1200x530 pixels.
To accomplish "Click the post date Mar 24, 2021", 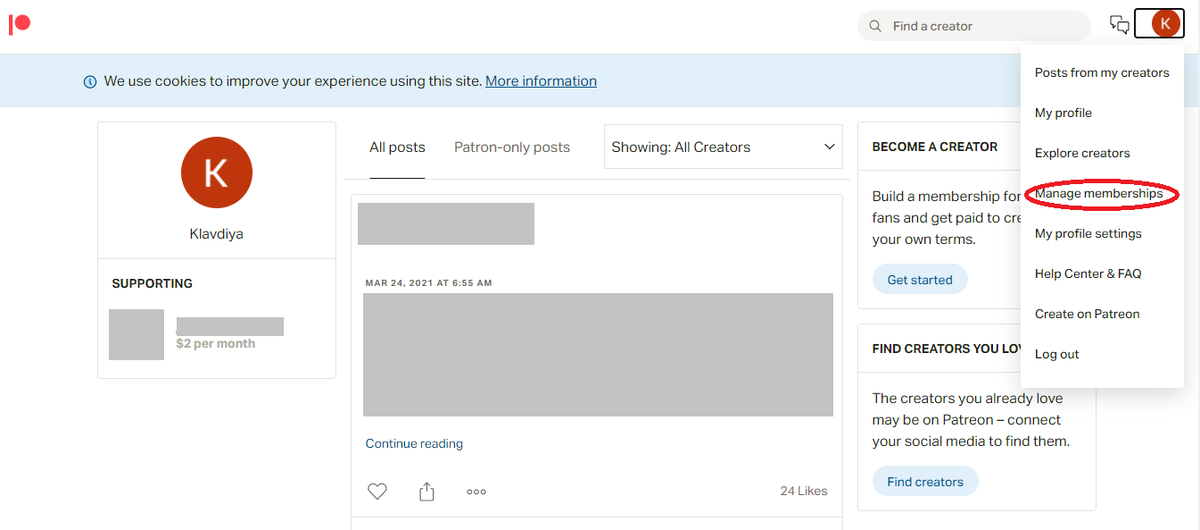I will tap(428, 283).
